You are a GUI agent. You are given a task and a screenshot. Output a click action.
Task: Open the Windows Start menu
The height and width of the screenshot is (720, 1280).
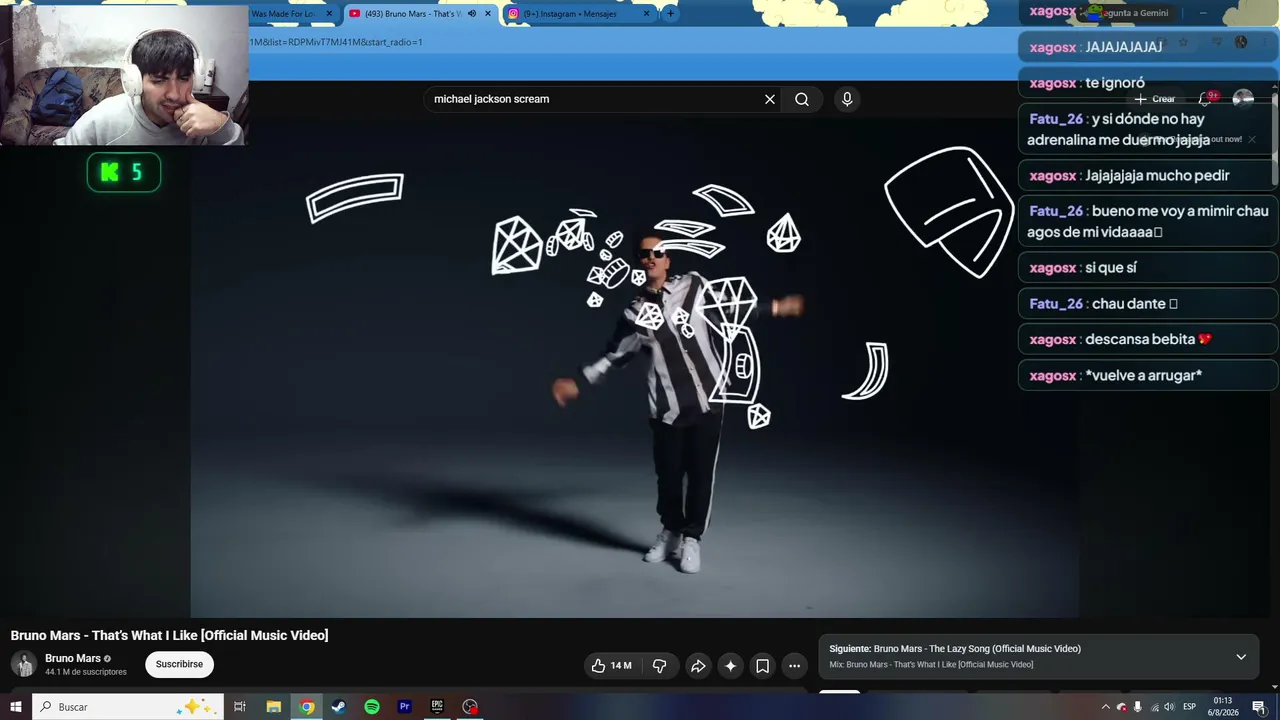click(x=15, y=707)
